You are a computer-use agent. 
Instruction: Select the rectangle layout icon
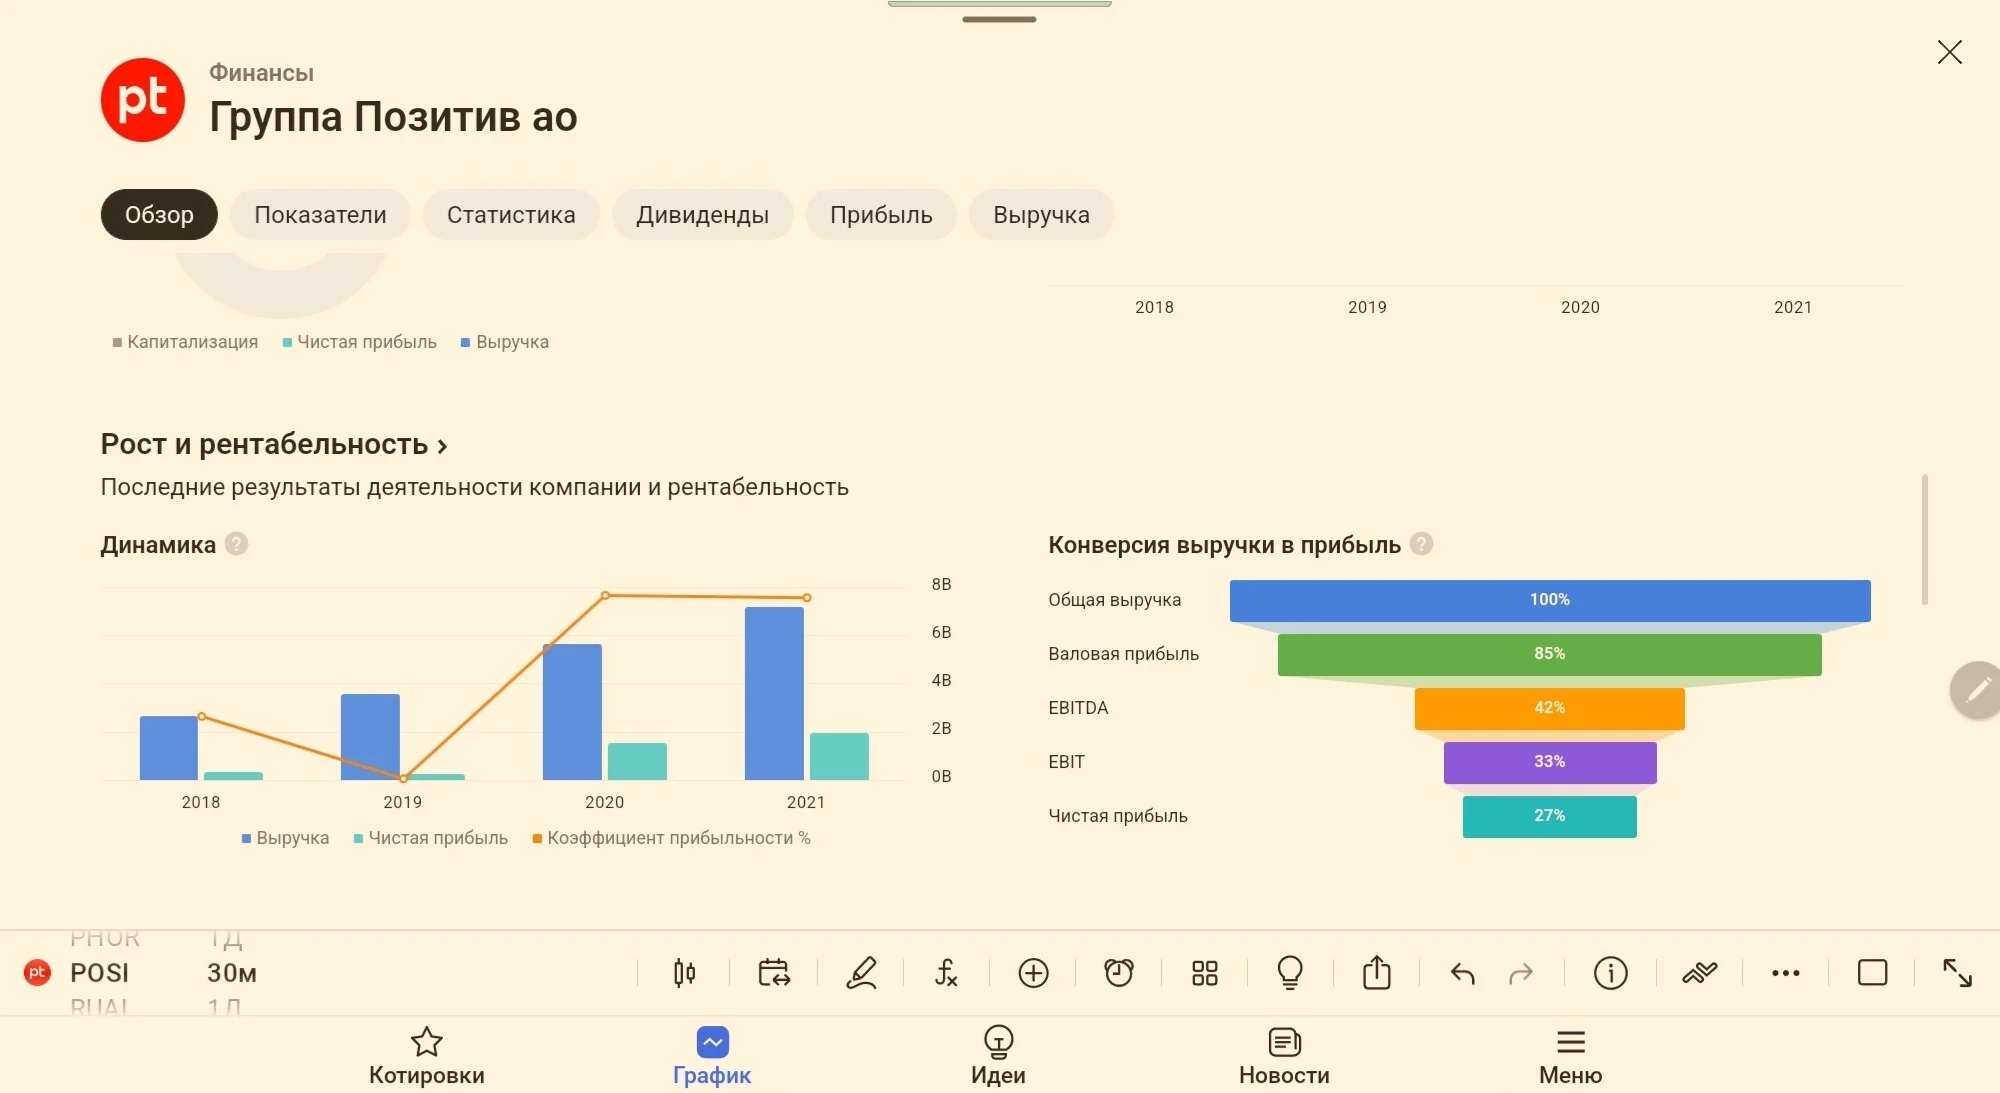click(1872, 973)
